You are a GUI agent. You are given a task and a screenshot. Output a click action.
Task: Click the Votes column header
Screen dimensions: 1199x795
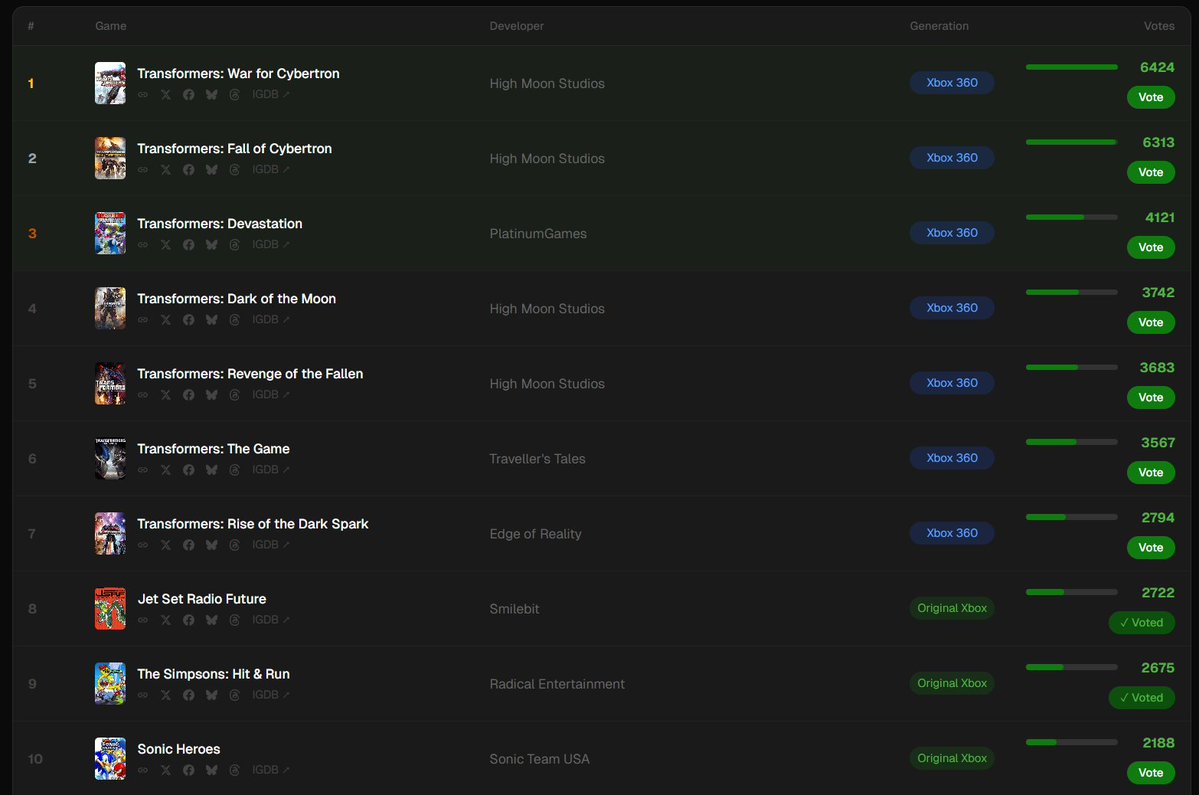(1159, 26)
